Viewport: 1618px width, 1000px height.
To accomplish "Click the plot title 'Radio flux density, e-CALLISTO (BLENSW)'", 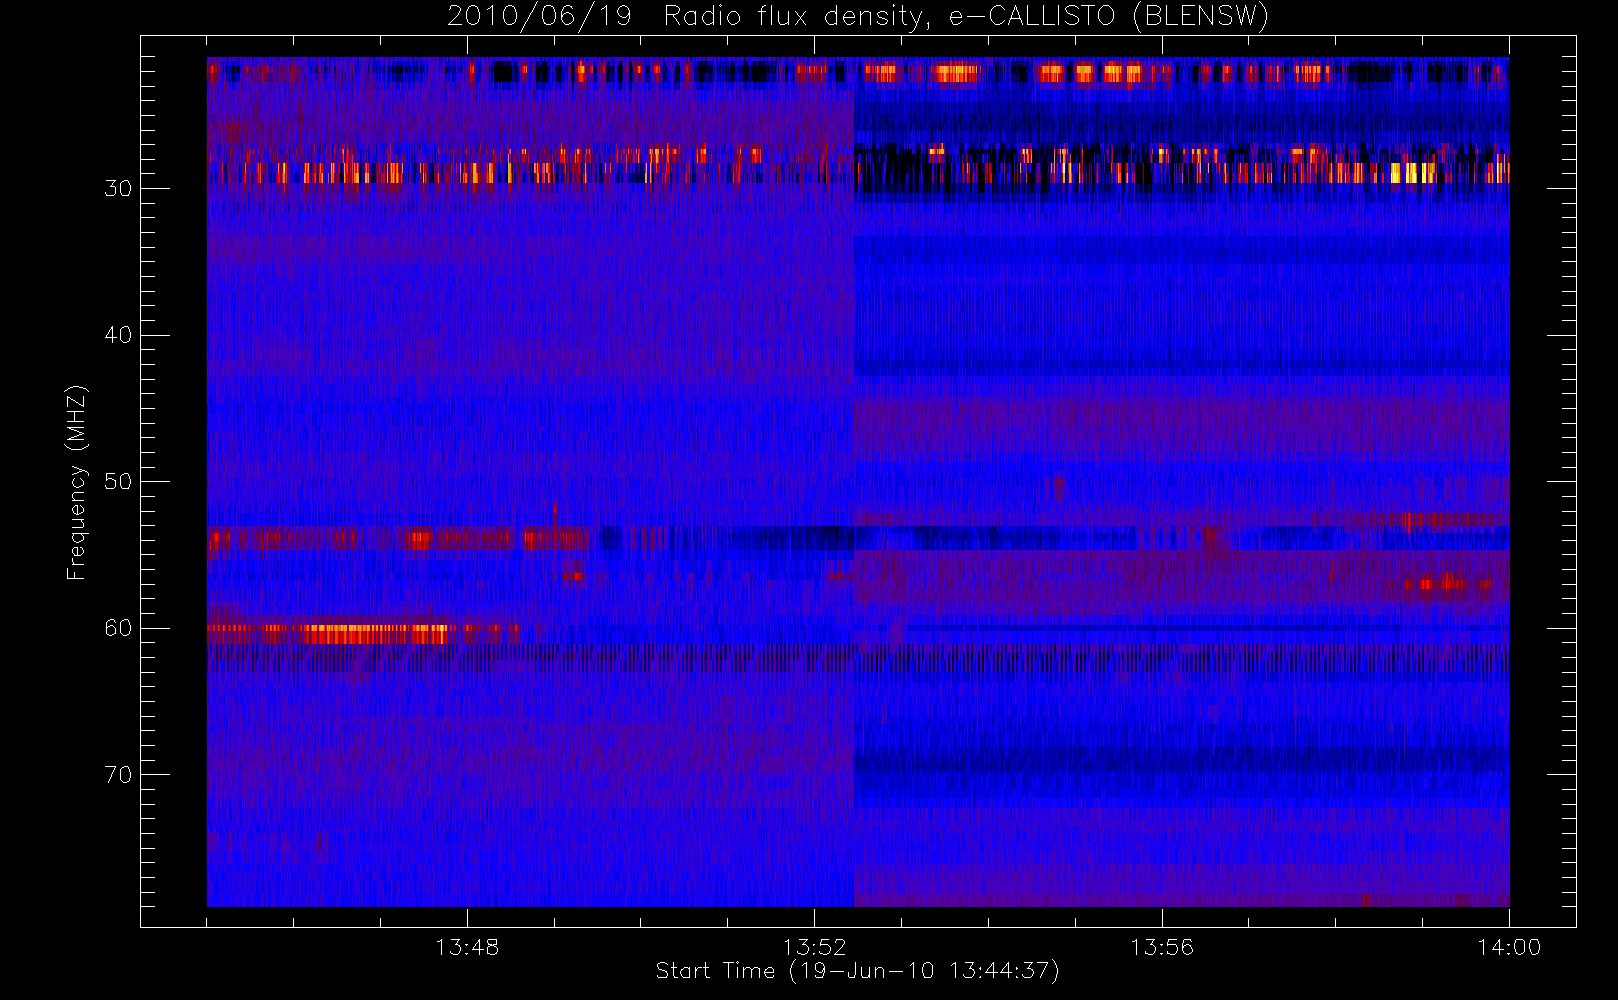I will click(966, 17).
